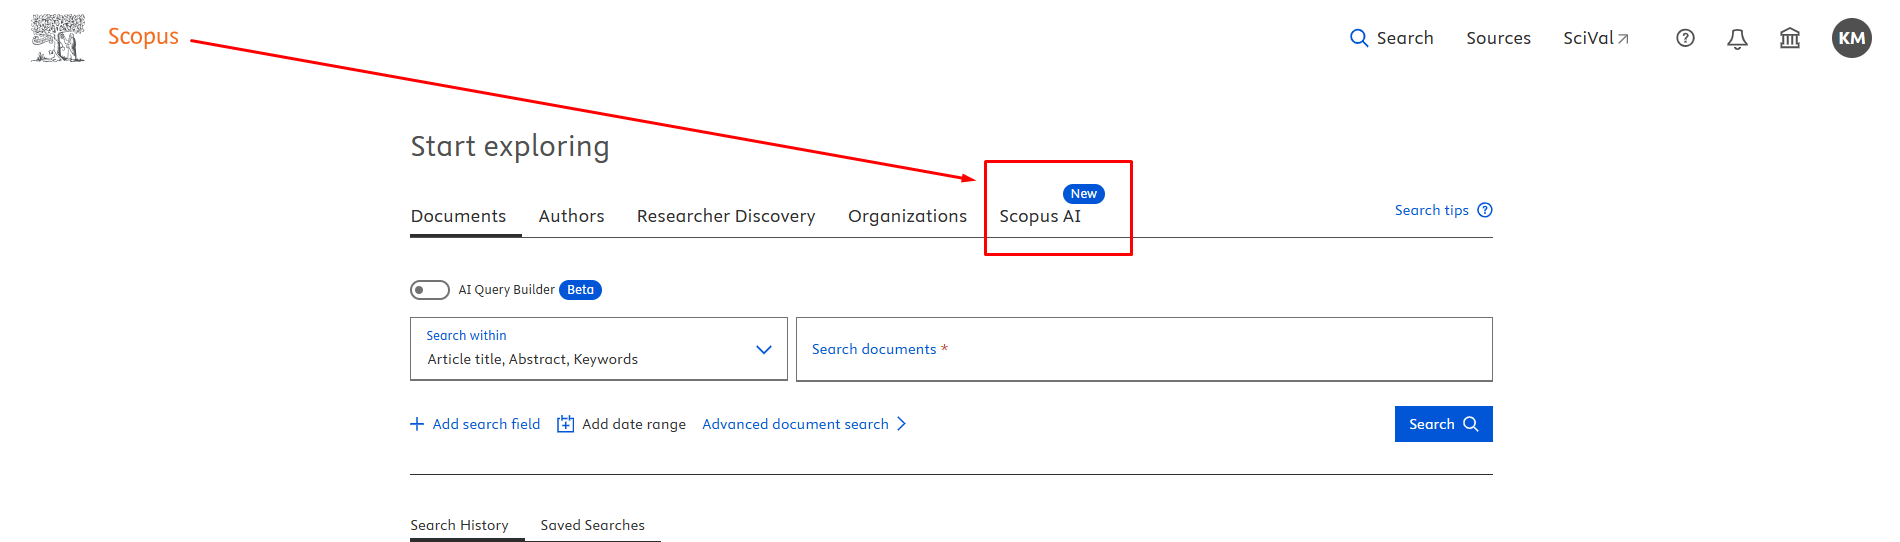Open the KM user profile avatar
Image resolution: width=1900 pixels, height=542 pixels.
point(1851,38)
